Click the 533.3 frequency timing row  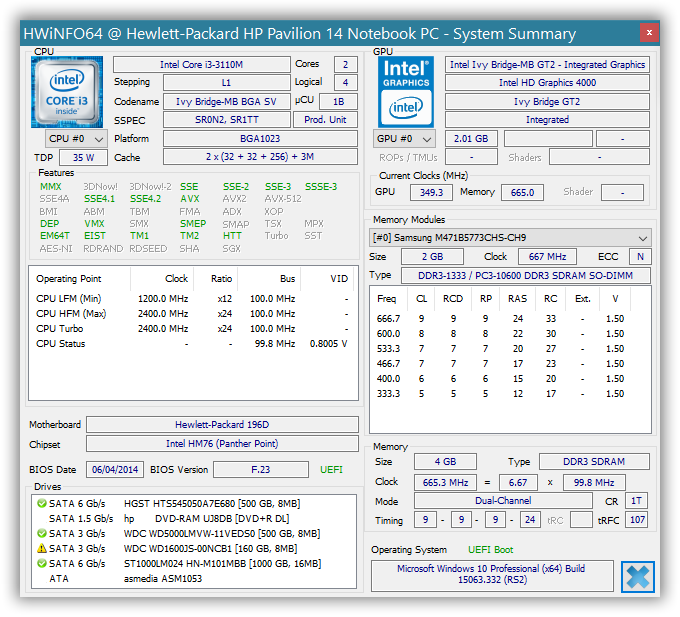tap(510, 349)
